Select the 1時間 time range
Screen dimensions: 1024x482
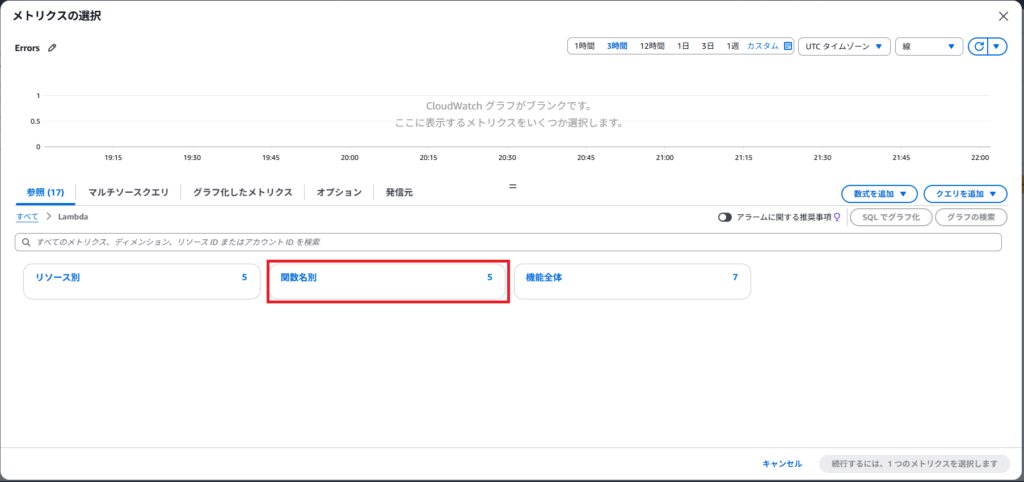[x=584, y=46]
